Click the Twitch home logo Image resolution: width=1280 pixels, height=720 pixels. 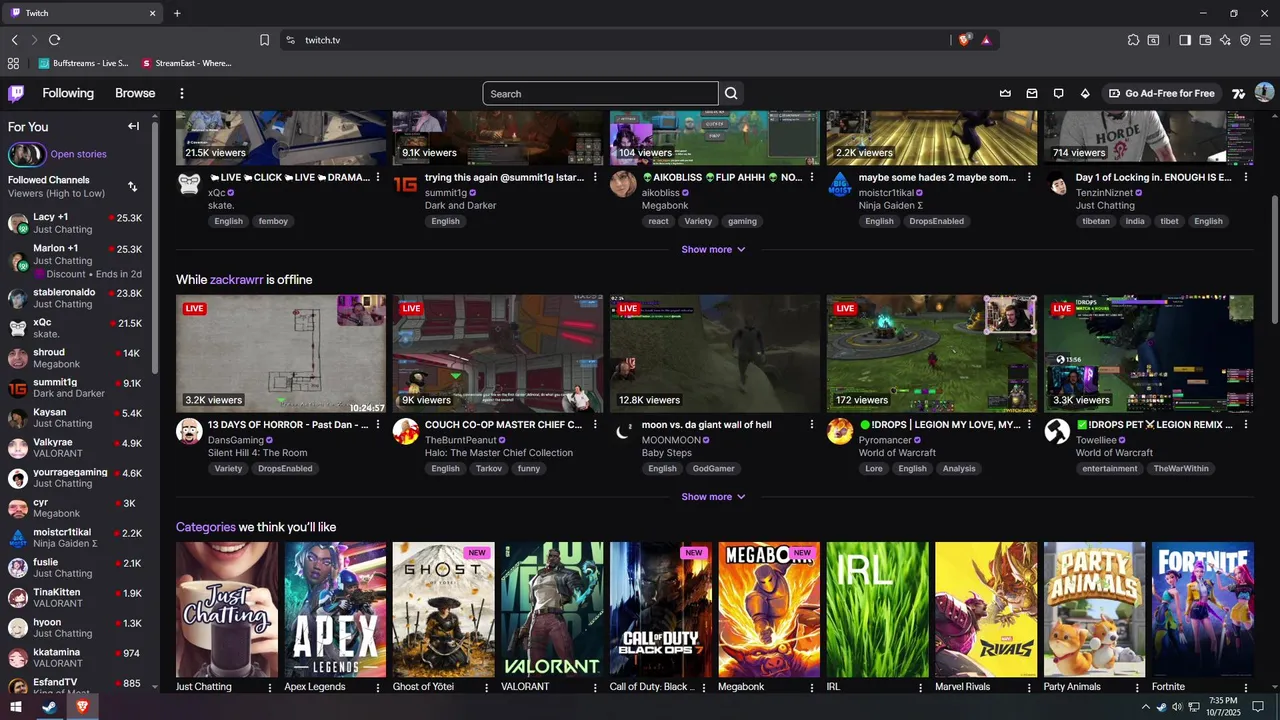coord(16,93)
